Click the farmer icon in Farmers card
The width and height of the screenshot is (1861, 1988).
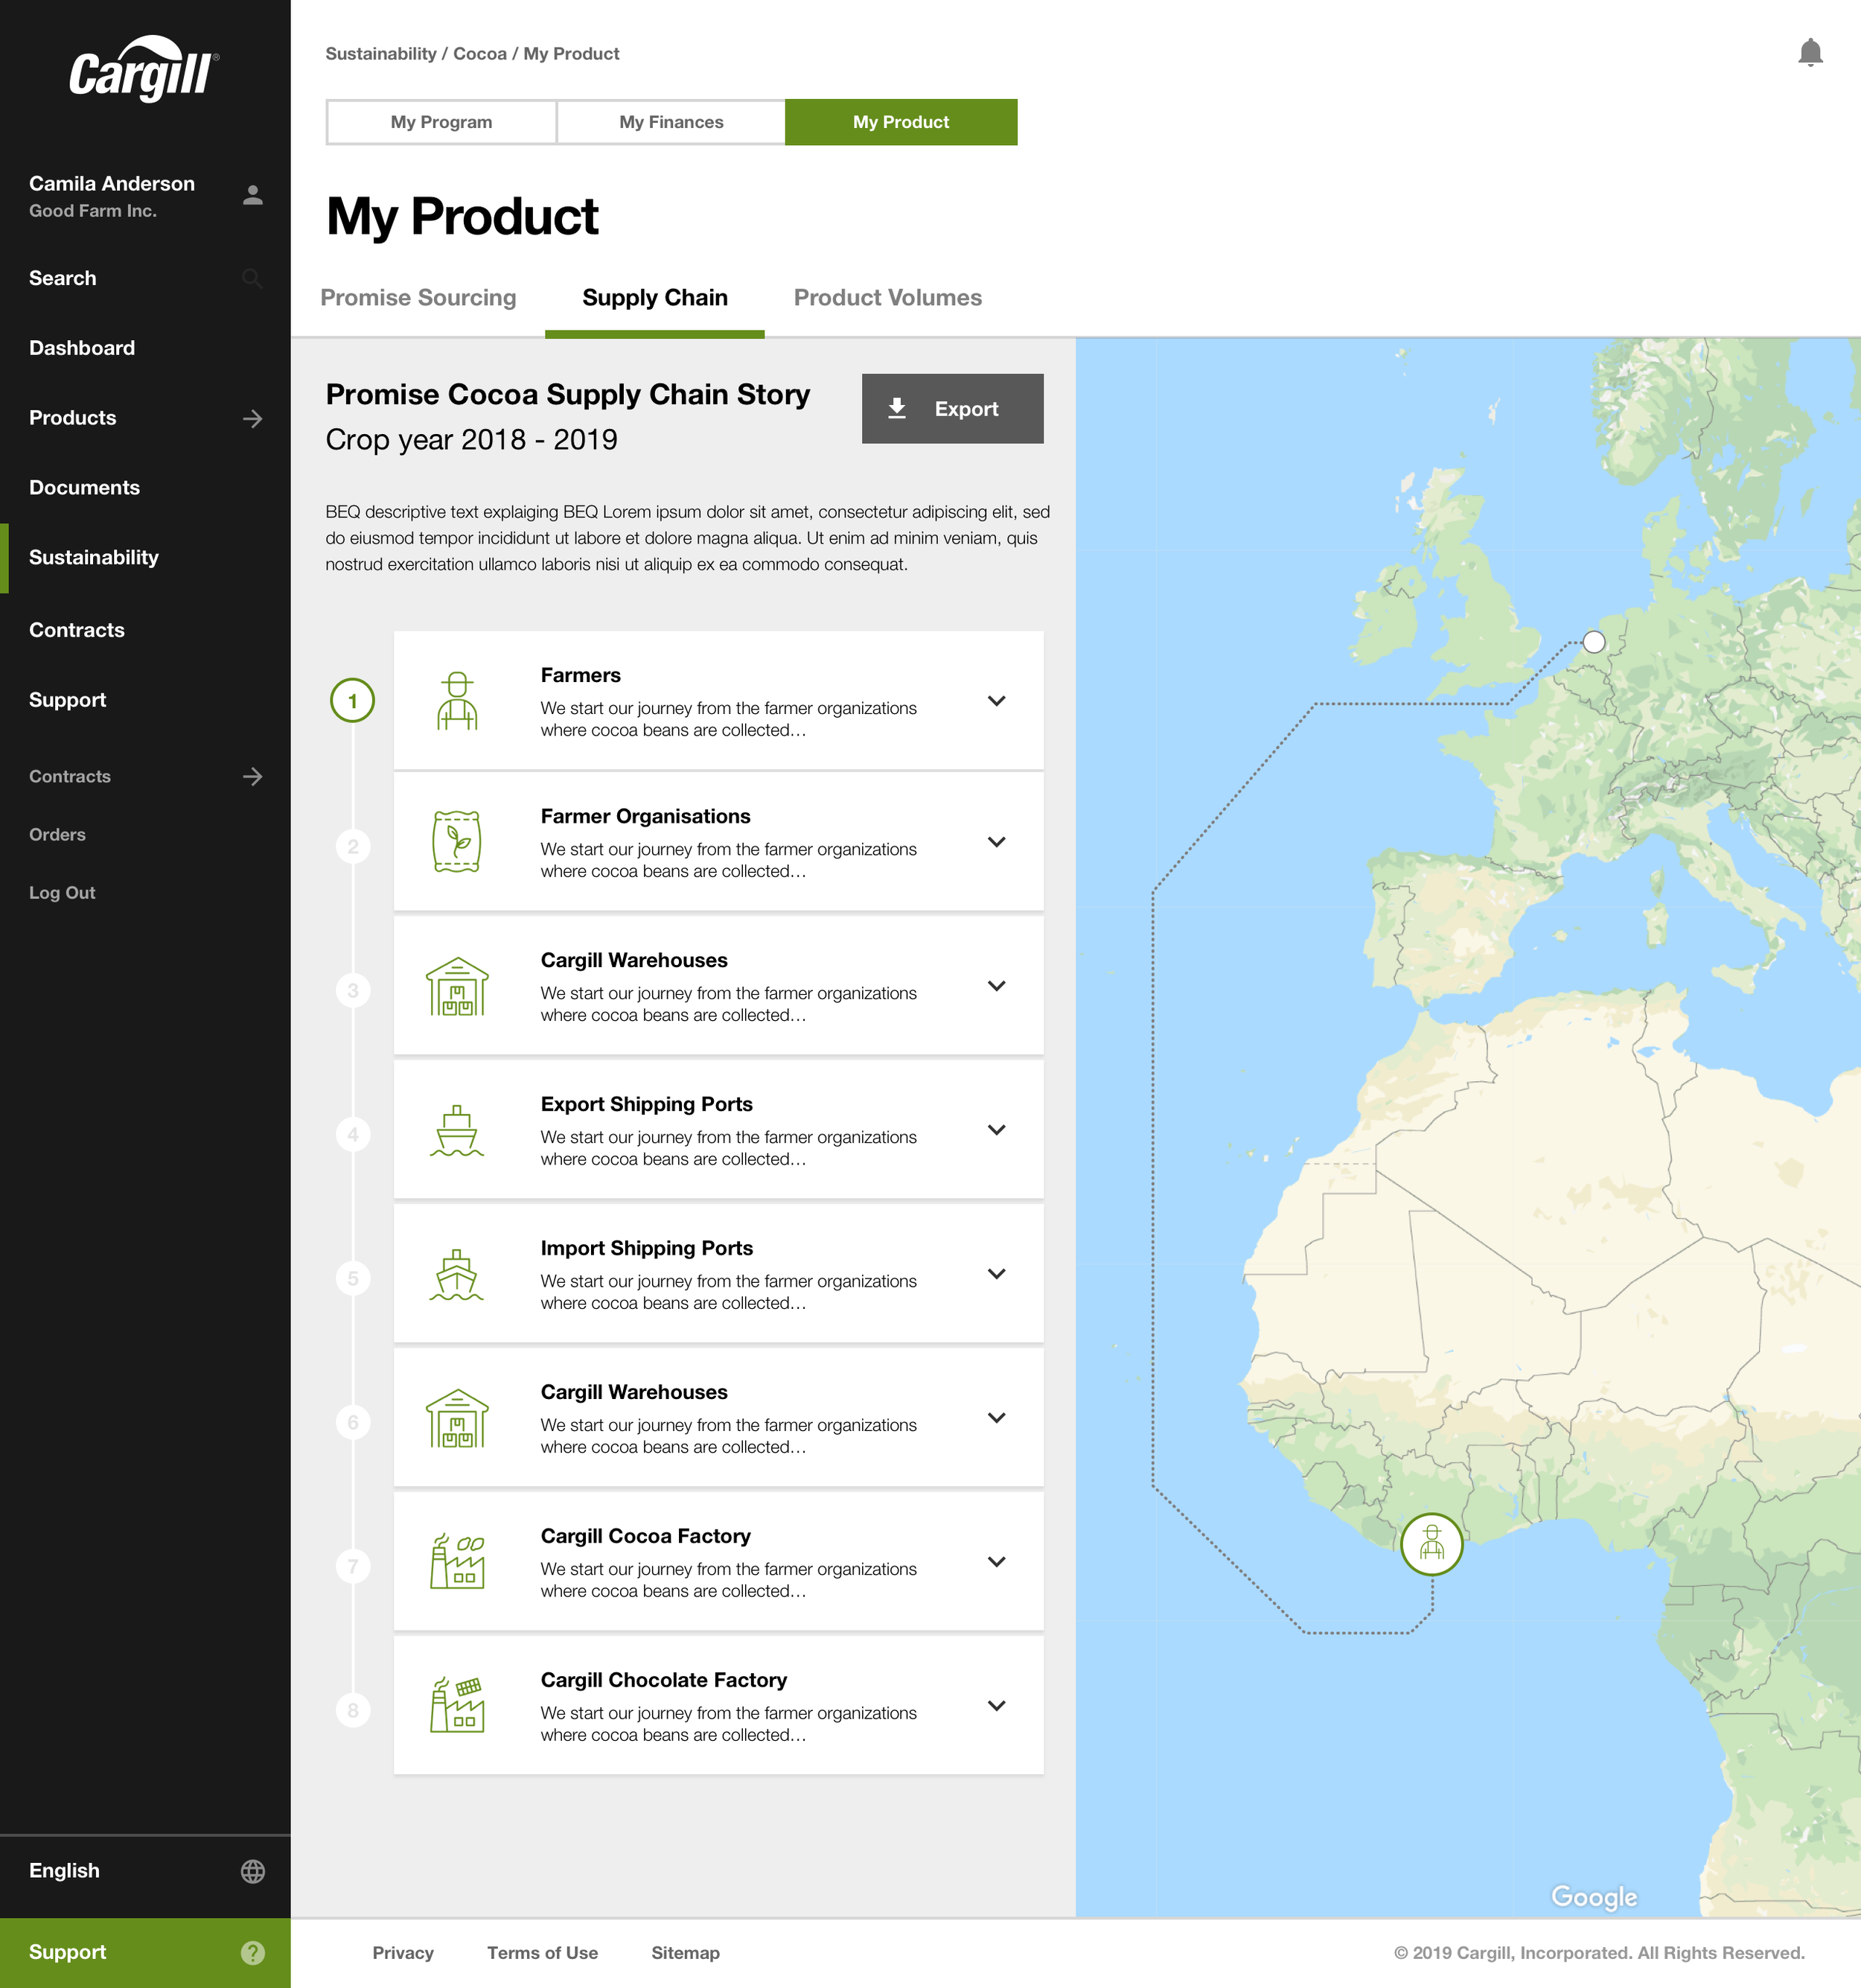tap(457, 701)
